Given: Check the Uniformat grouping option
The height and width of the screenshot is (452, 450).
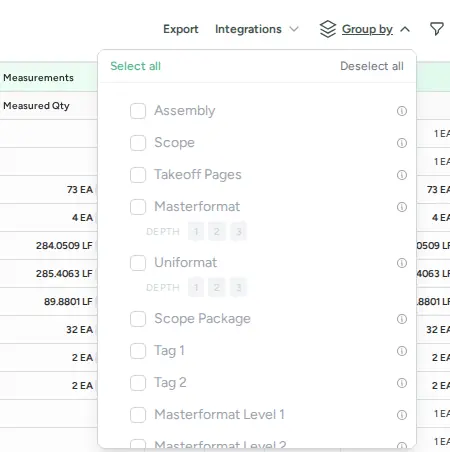Looking at the screenshot, I should point(138,263).
